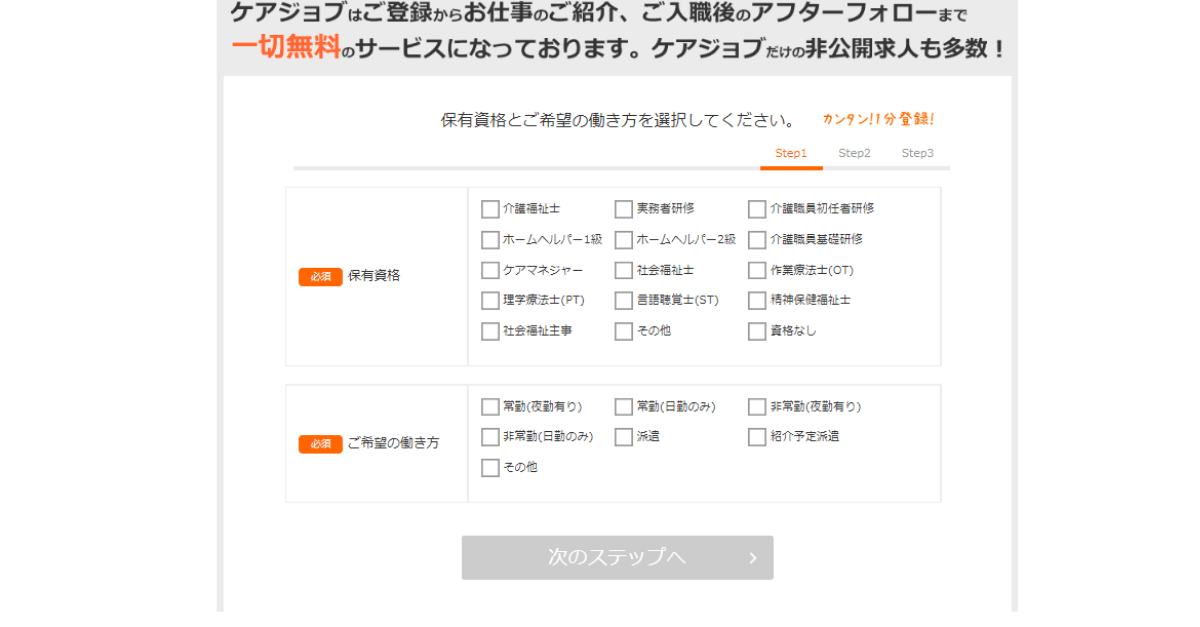Check ホームヘルパー2級 checkbox
Screen dimensions: 1200x627
click(x=624, y=240)
